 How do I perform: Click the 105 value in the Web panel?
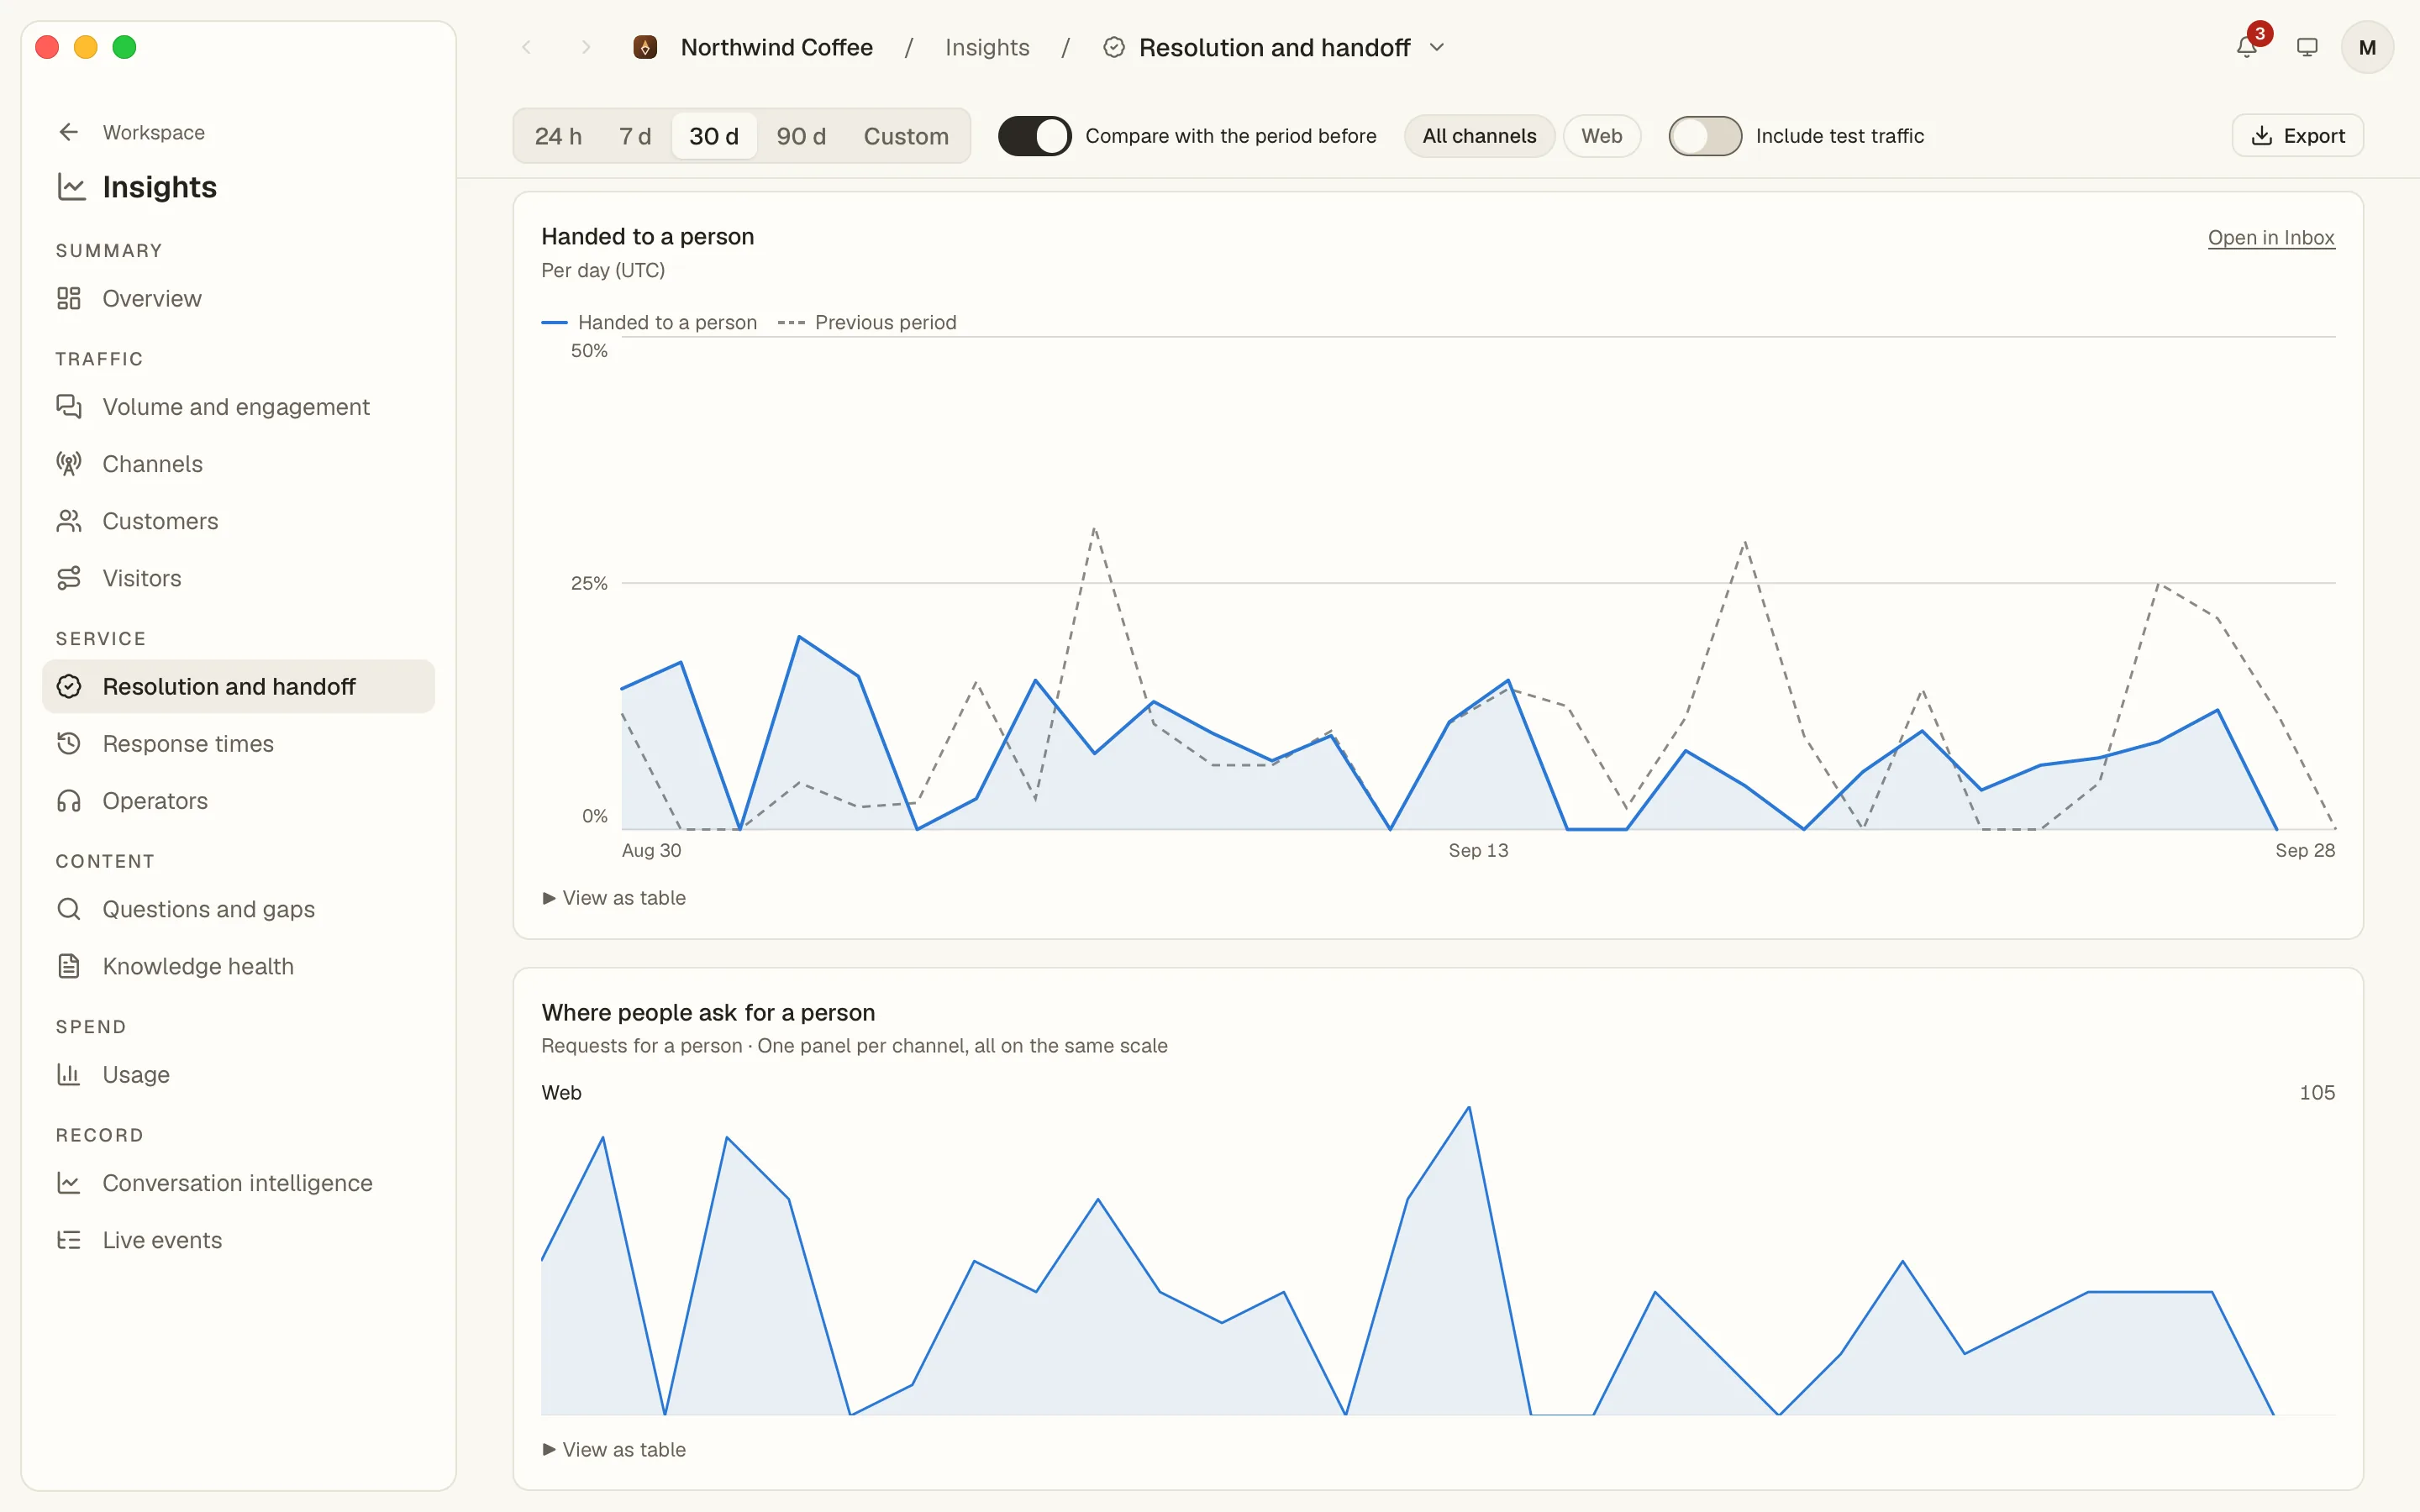2317,1092
